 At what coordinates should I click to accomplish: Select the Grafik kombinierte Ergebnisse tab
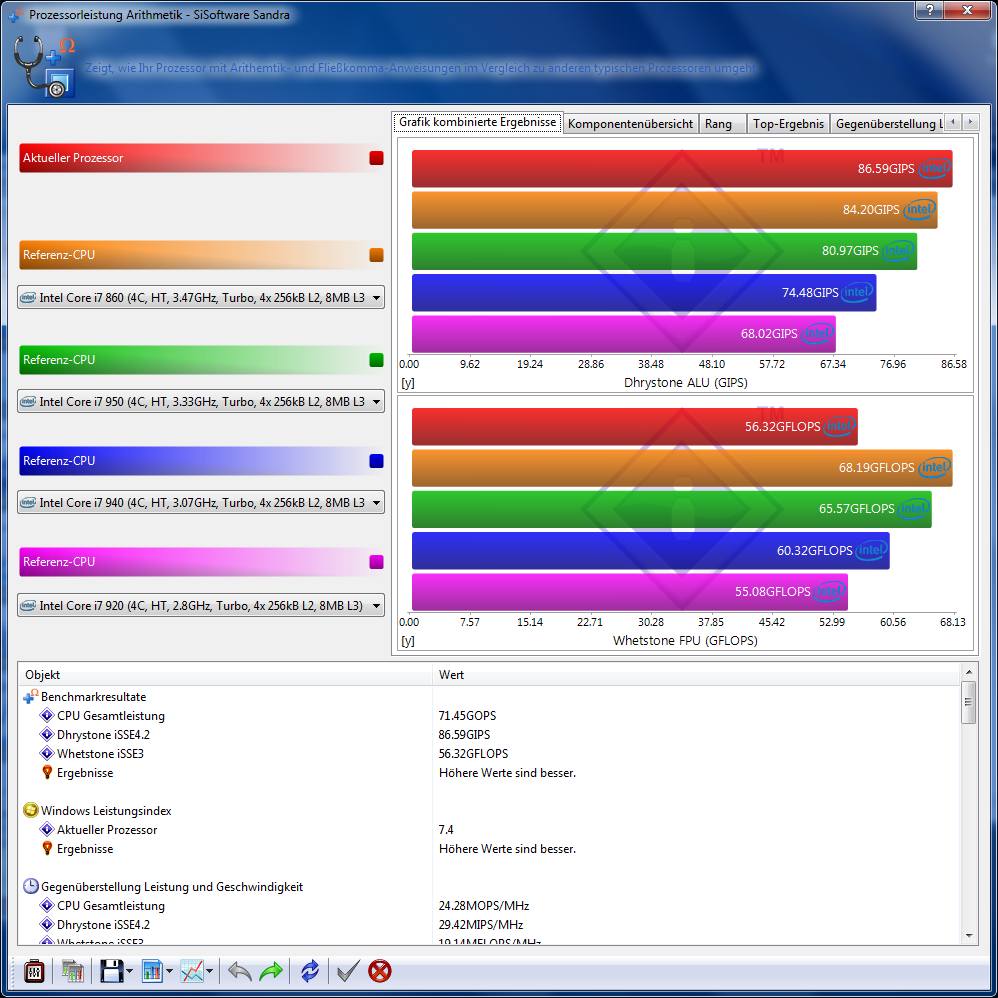tap(477, 122)
